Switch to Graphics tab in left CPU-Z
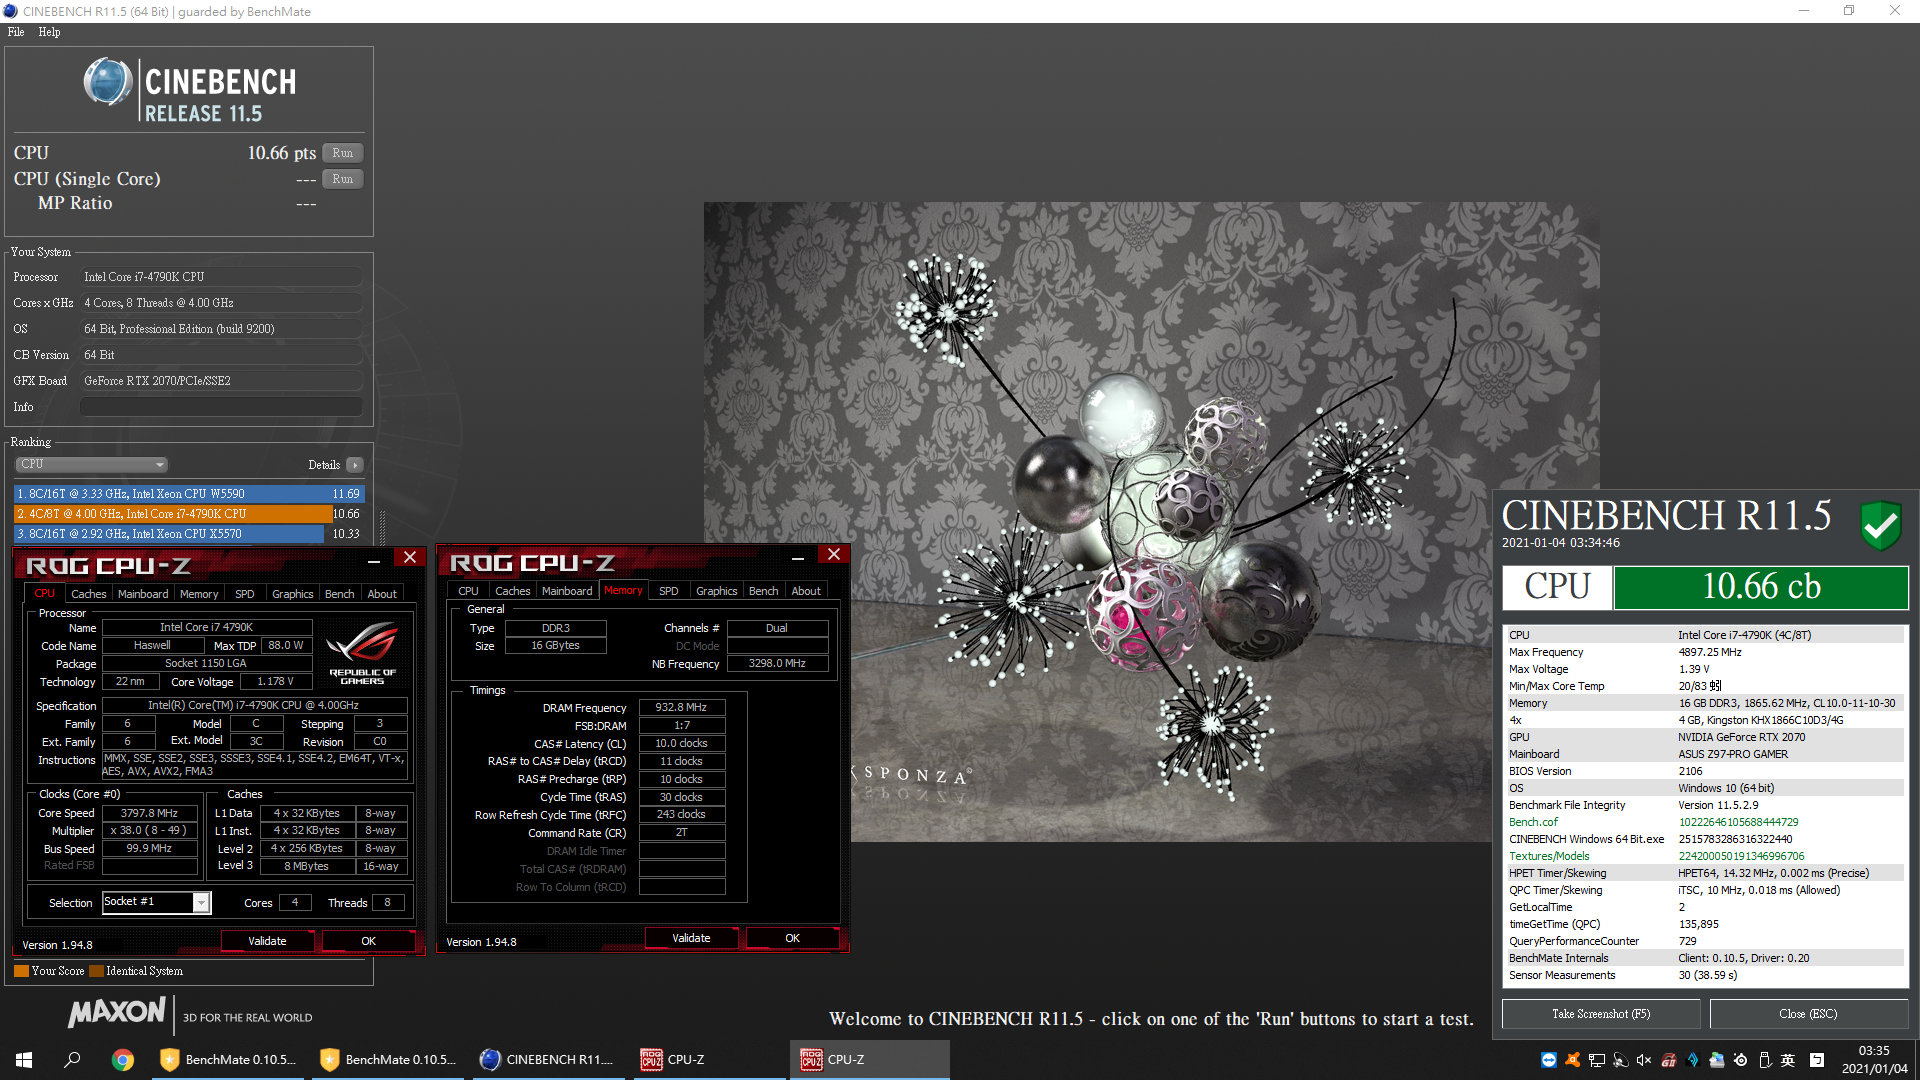 point(293,594)
